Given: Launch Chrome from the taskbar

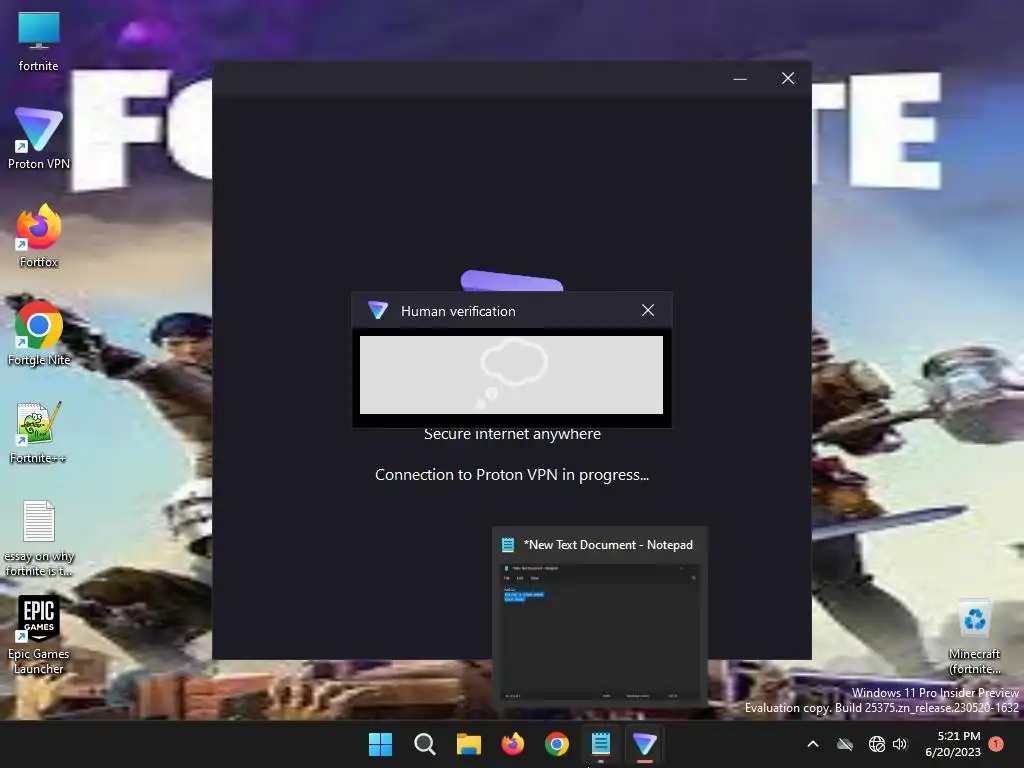Looking at the screenshot, I should click(556, 744).
